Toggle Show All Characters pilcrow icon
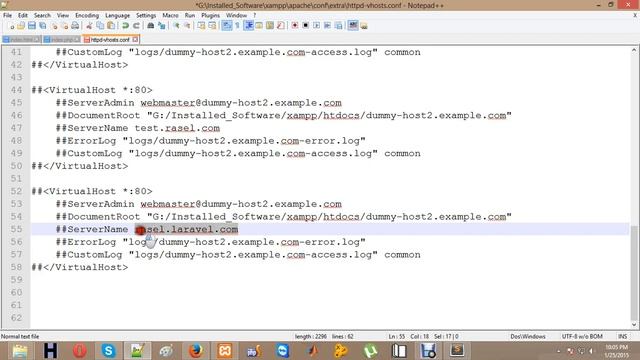Screen dimensions: 640x360 pyautogui.click(x=237, y=26)
